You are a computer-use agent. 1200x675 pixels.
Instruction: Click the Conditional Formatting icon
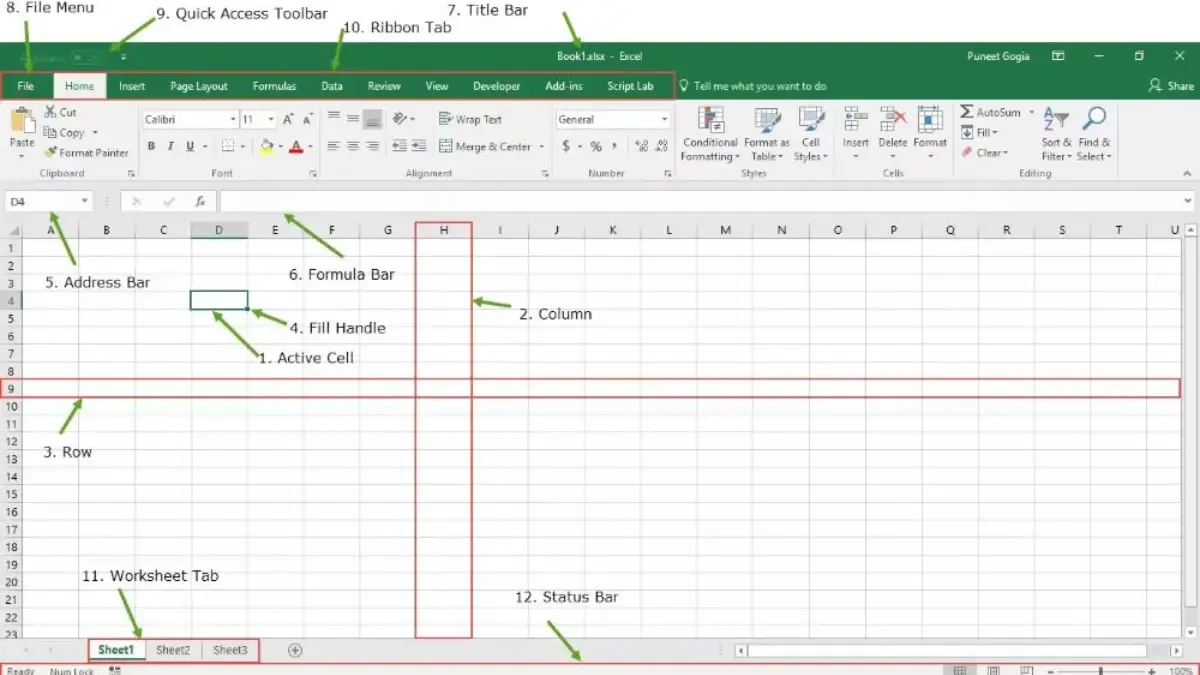711,121
